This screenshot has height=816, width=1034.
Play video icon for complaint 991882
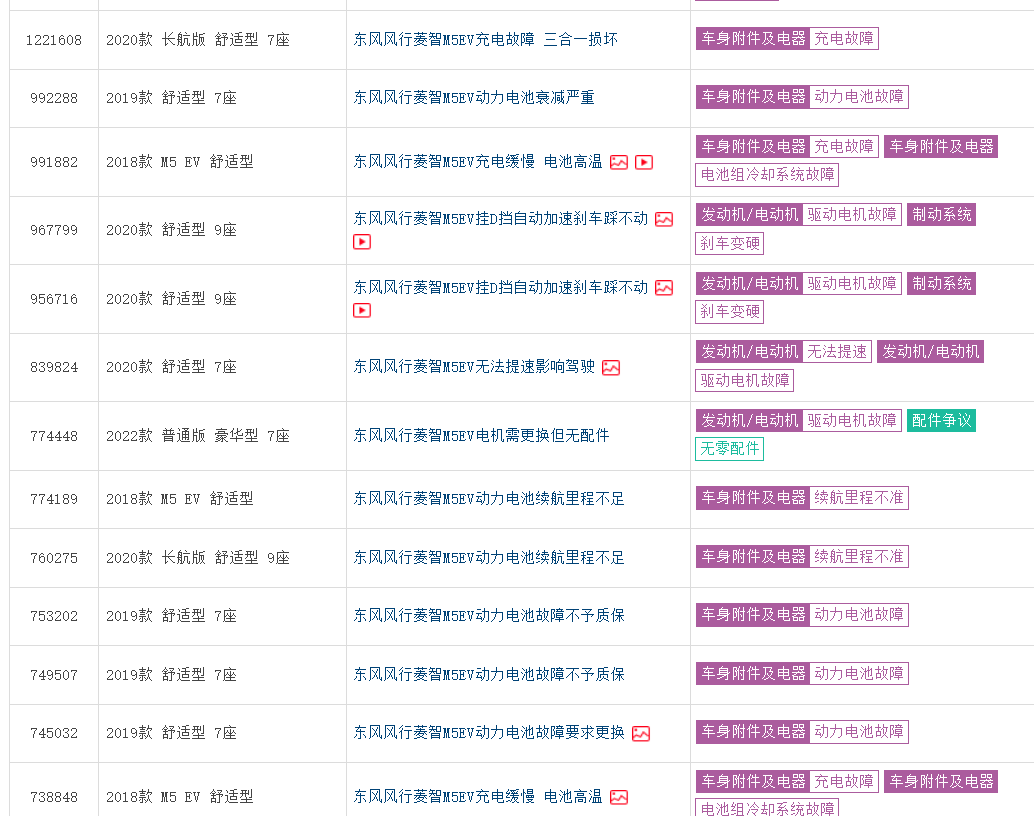coord(644,162)
